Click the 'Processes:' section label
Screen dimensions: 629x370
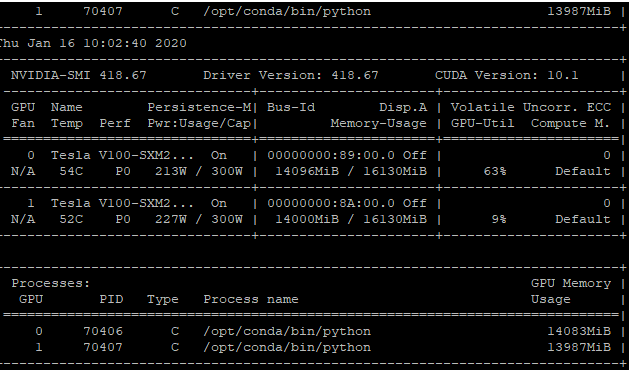coord(51,283)
